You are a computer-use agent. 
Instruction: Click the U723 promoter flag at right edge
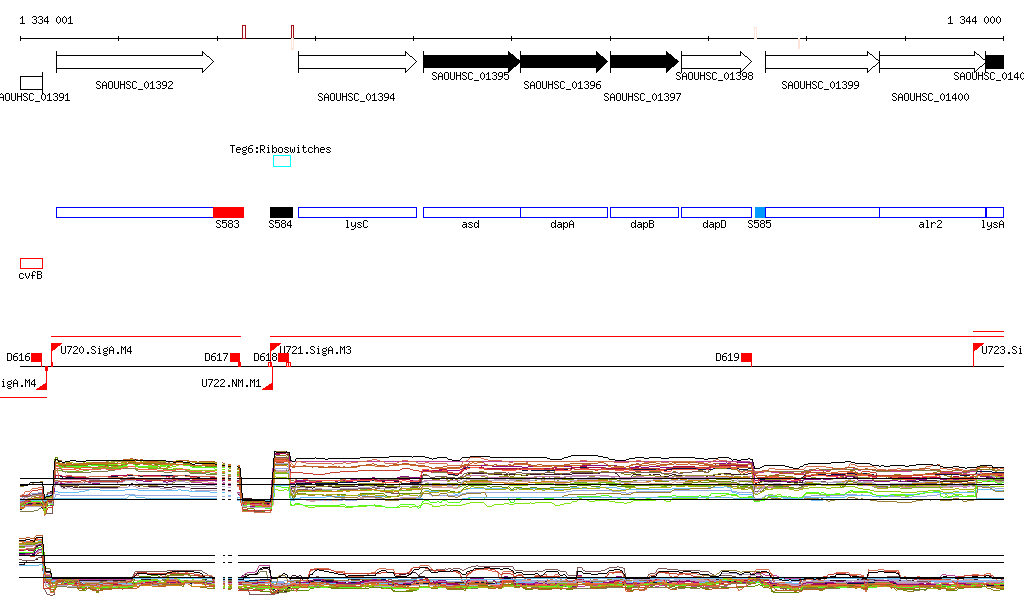point(978,348)
